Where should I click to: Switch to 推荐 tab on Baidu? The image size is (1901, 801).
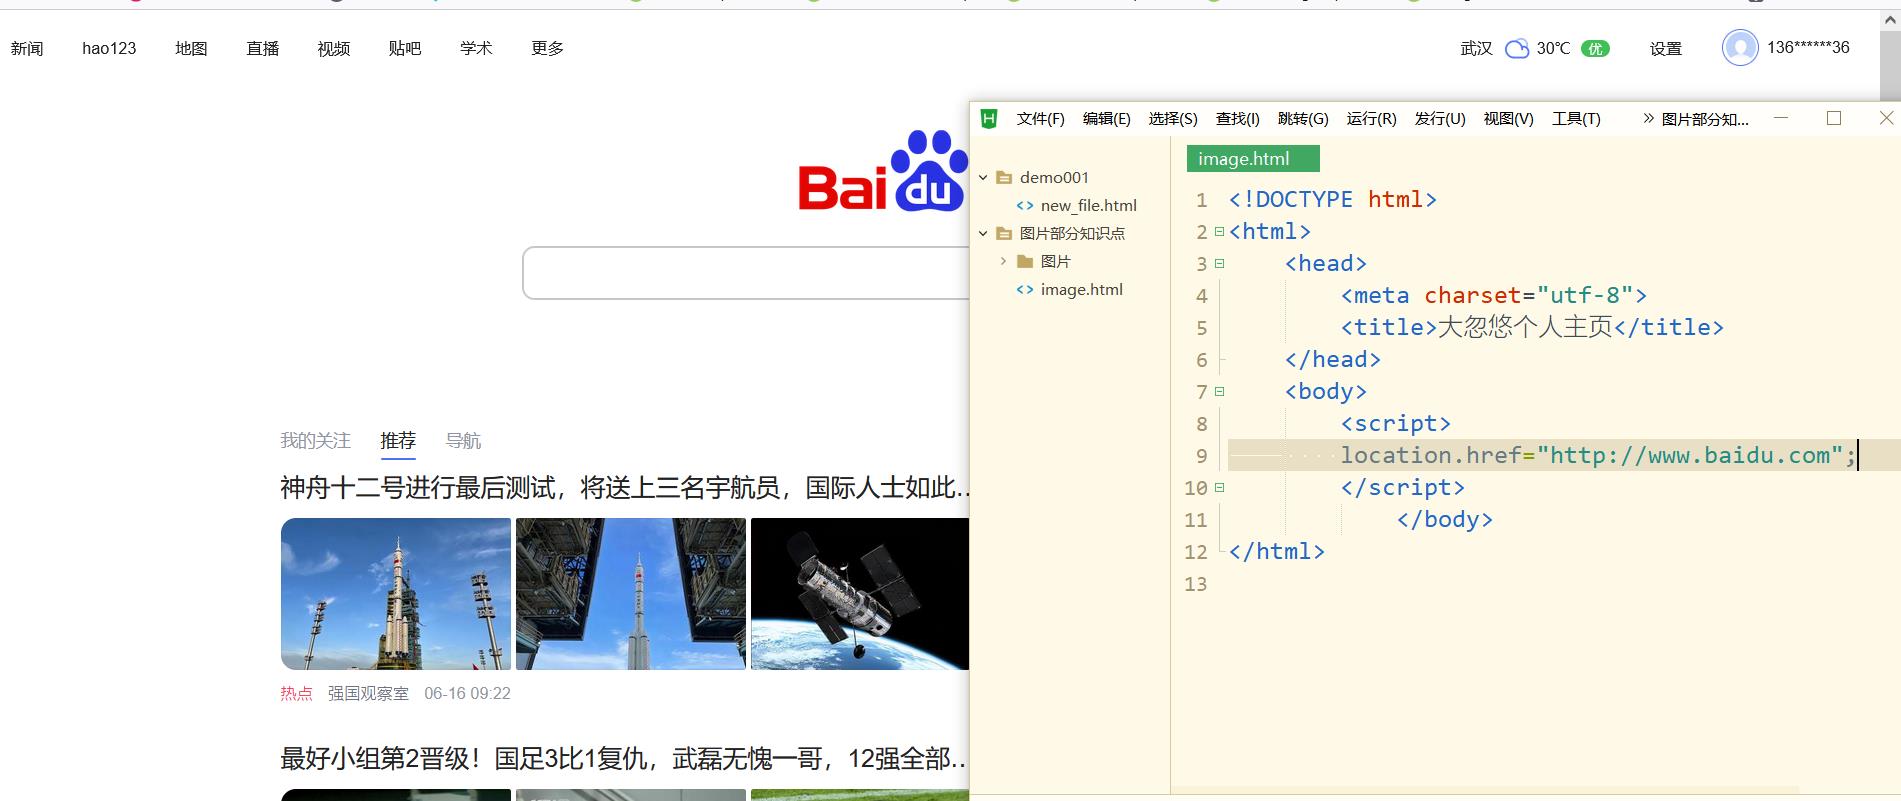coord(398,441)
